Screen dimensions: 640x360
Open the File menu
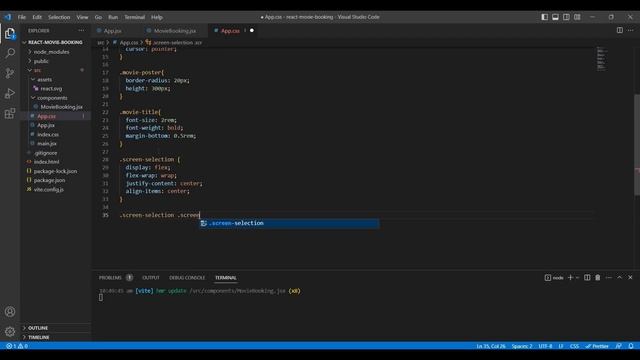22,17
